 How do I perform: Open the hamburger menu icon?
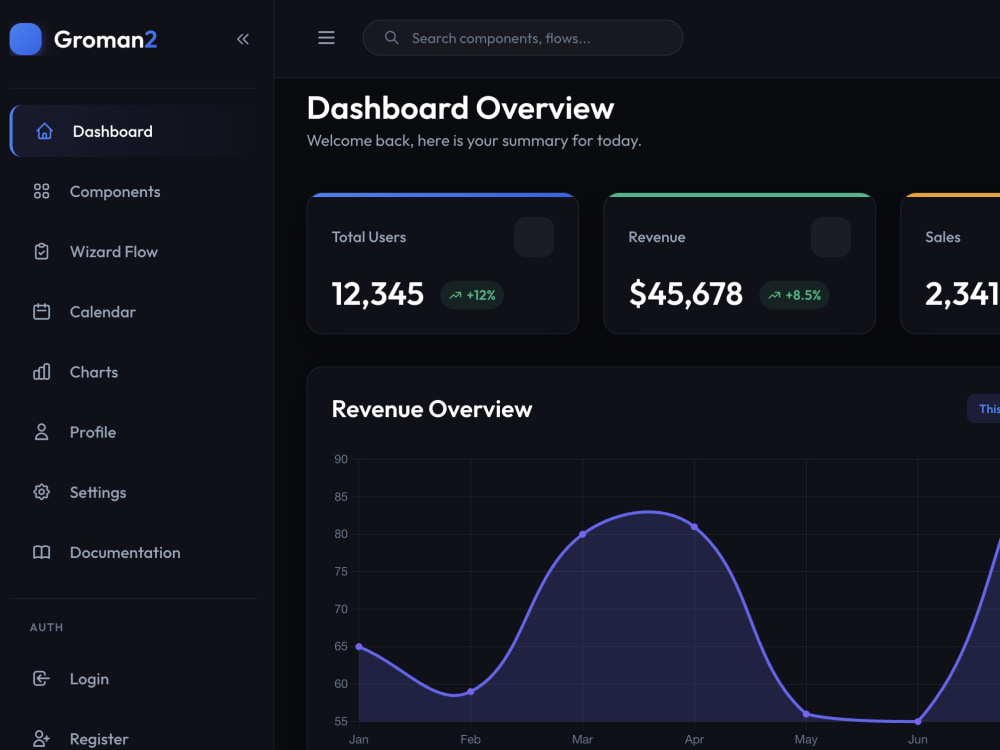(327, 38)
